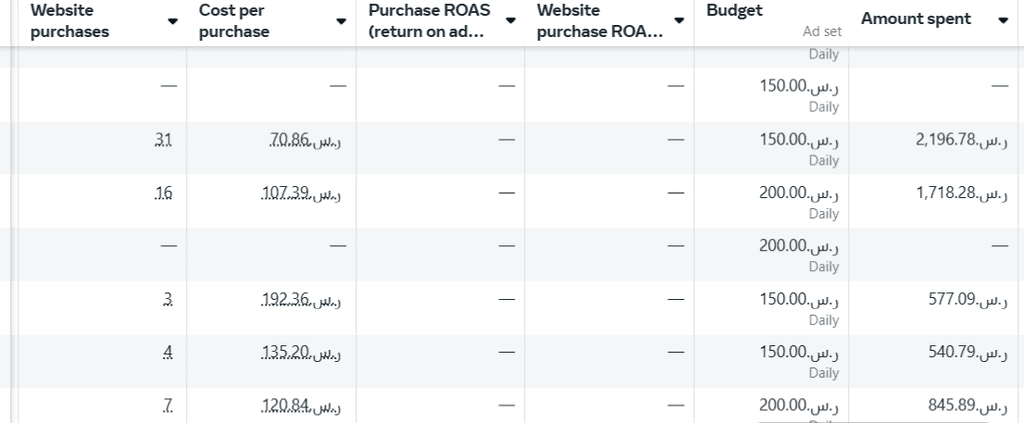
Task: Open the 31 website purchases value
Action: point(164,140)
